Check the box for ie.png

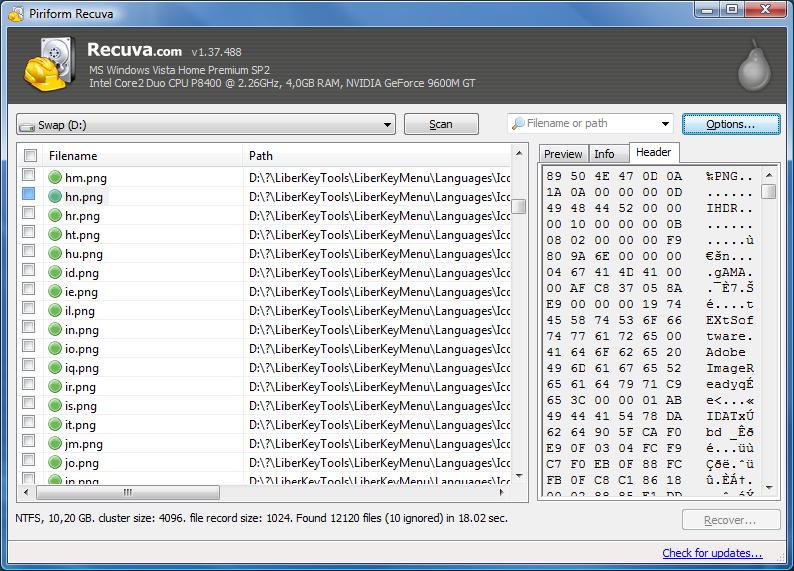coord(29,289)
